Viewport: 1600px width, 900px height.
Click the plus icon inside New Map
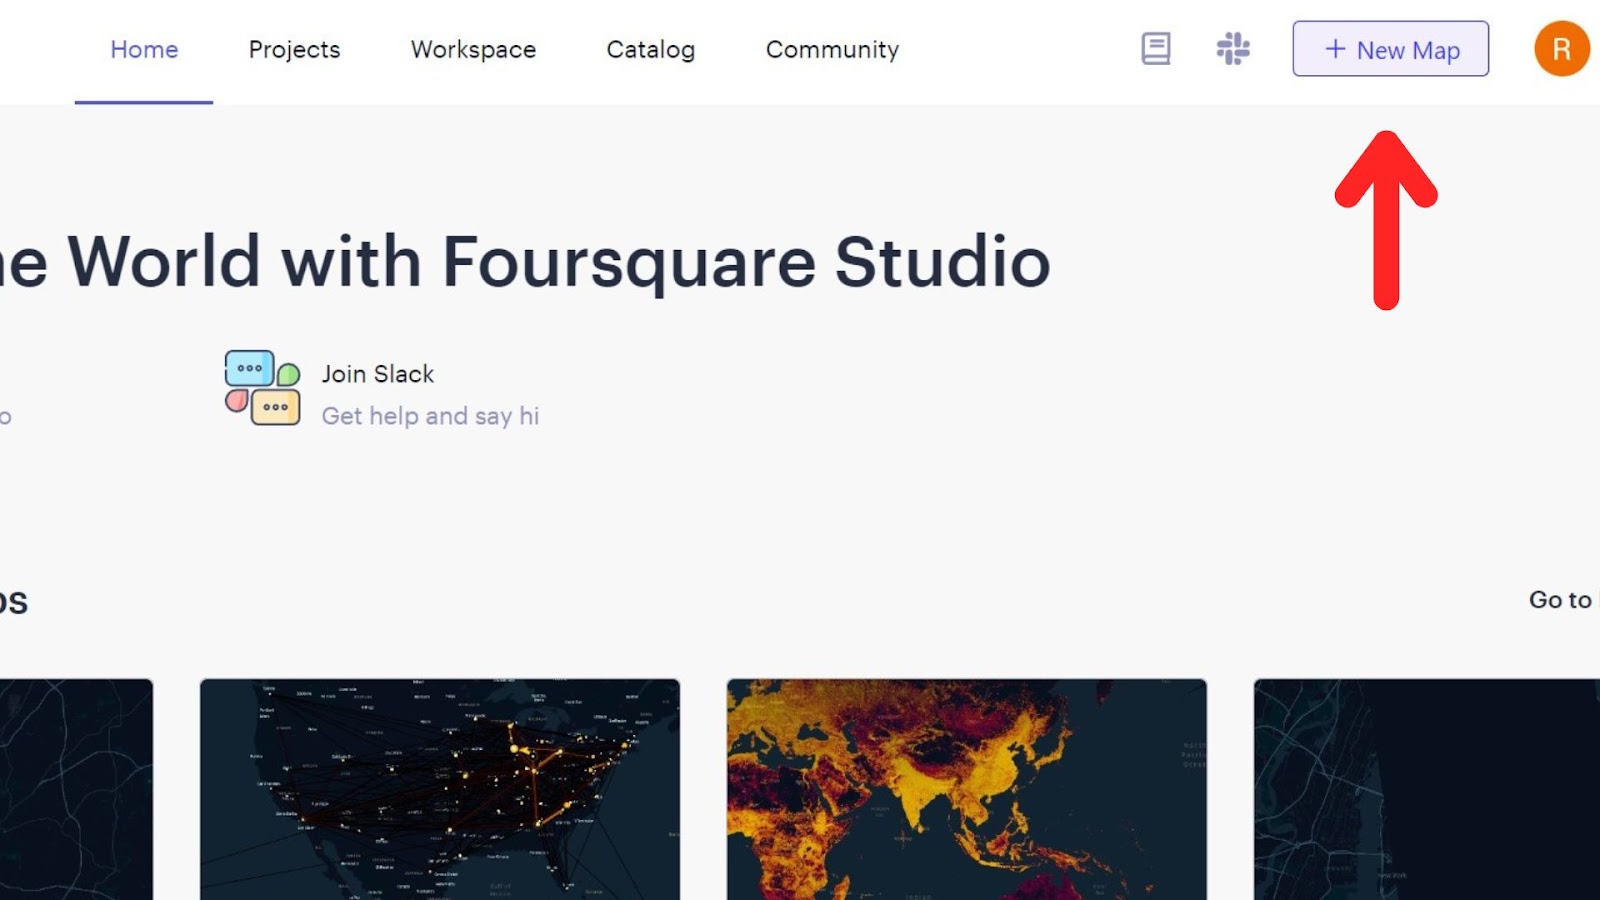(1335, 49)
